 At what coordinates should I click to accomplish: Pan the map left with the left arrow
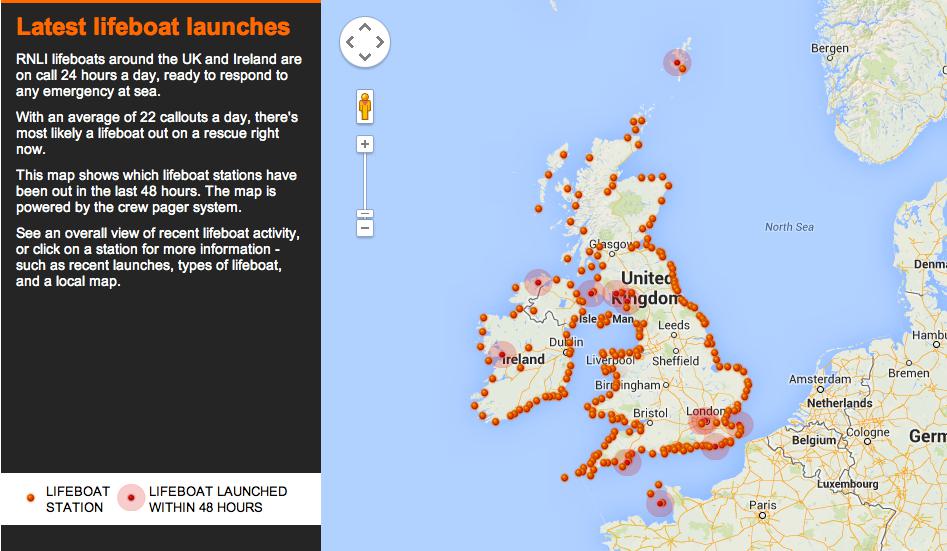351,42
